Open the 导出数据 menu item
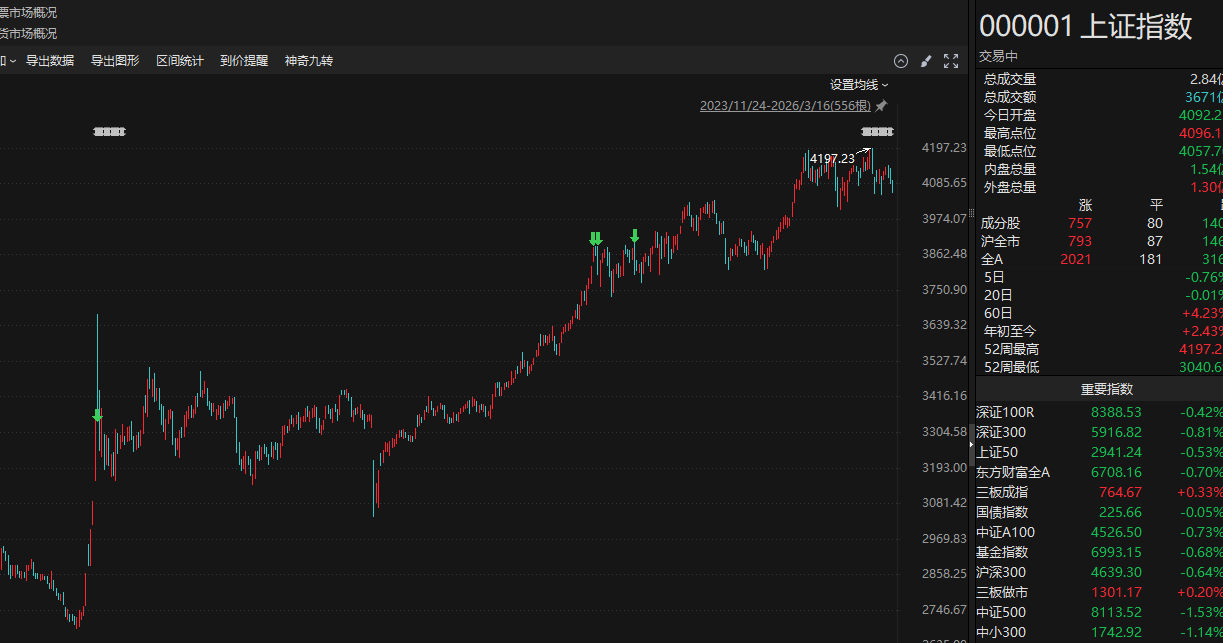The height and width of the screenshot is (643, 1223). pos(50,61)
